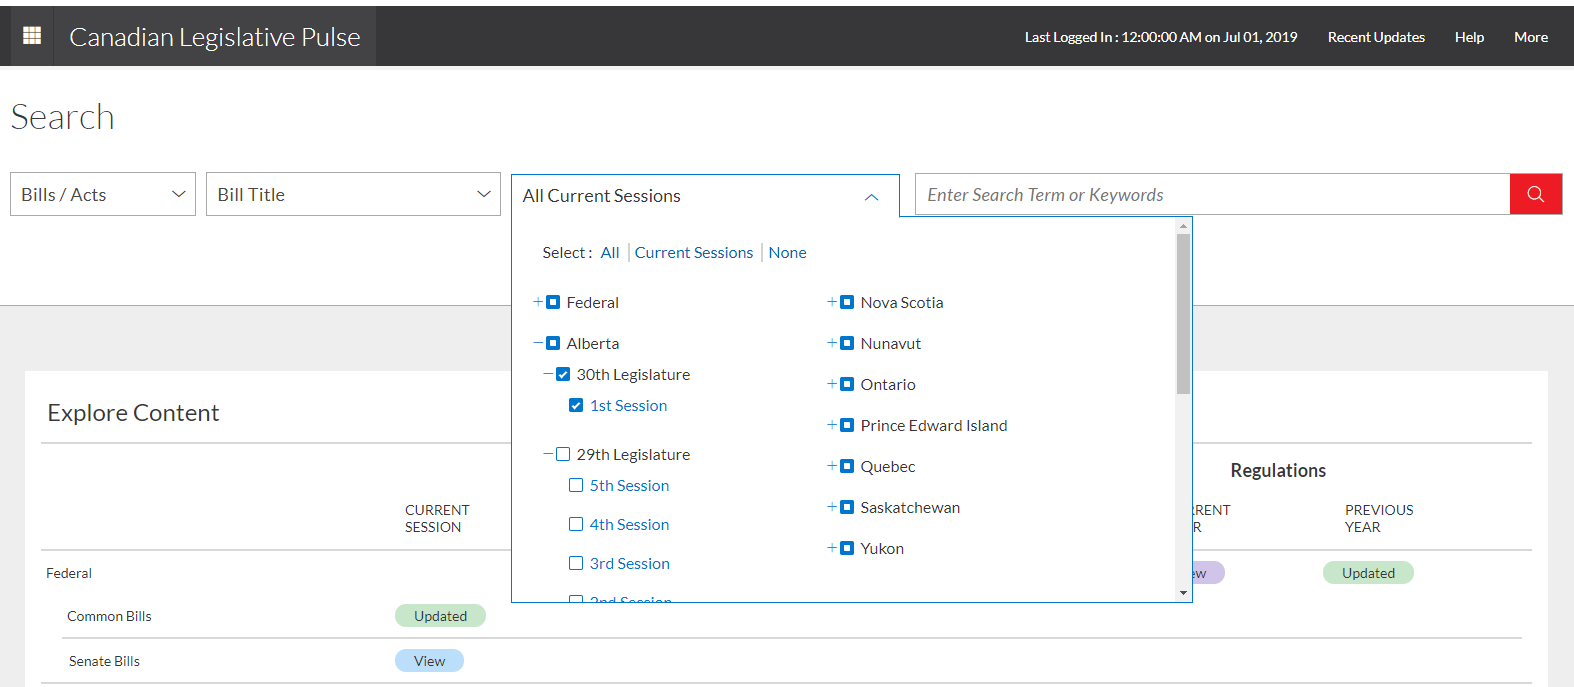Collapse the Alberta tree node
Screen dimensions: 1574x687
(x=538, y=343)
